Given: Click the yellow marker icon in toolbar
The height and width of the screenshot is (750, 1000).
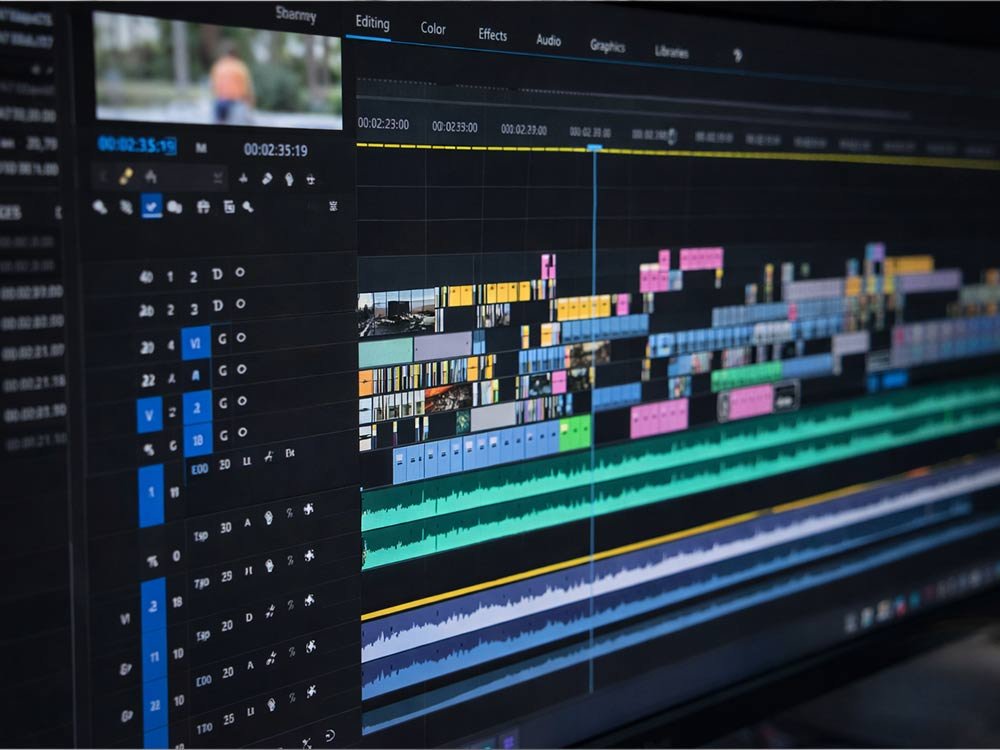Looking at the screenshot, I should click(126, 176).
